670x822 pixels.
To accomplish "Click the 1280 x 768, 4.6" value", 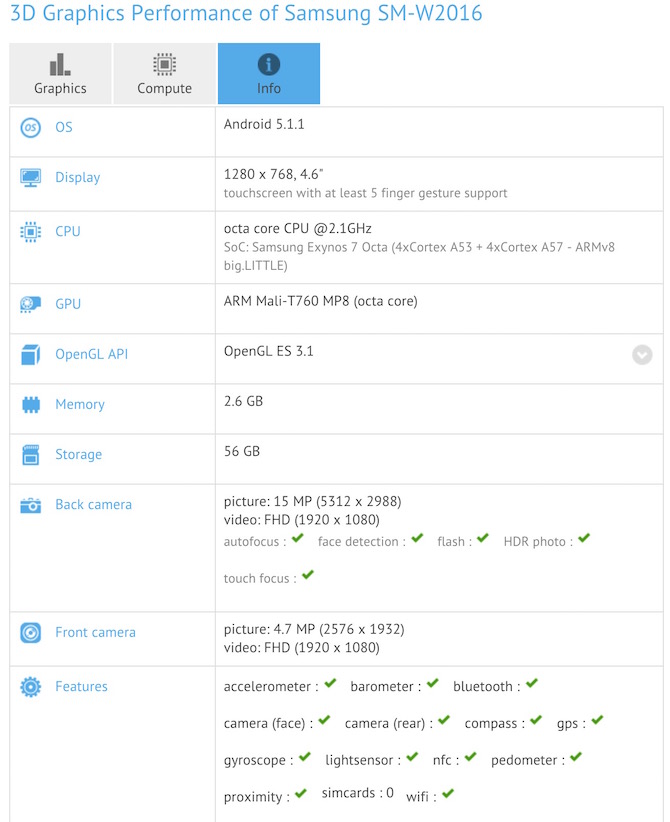I will tap(274, 174).
